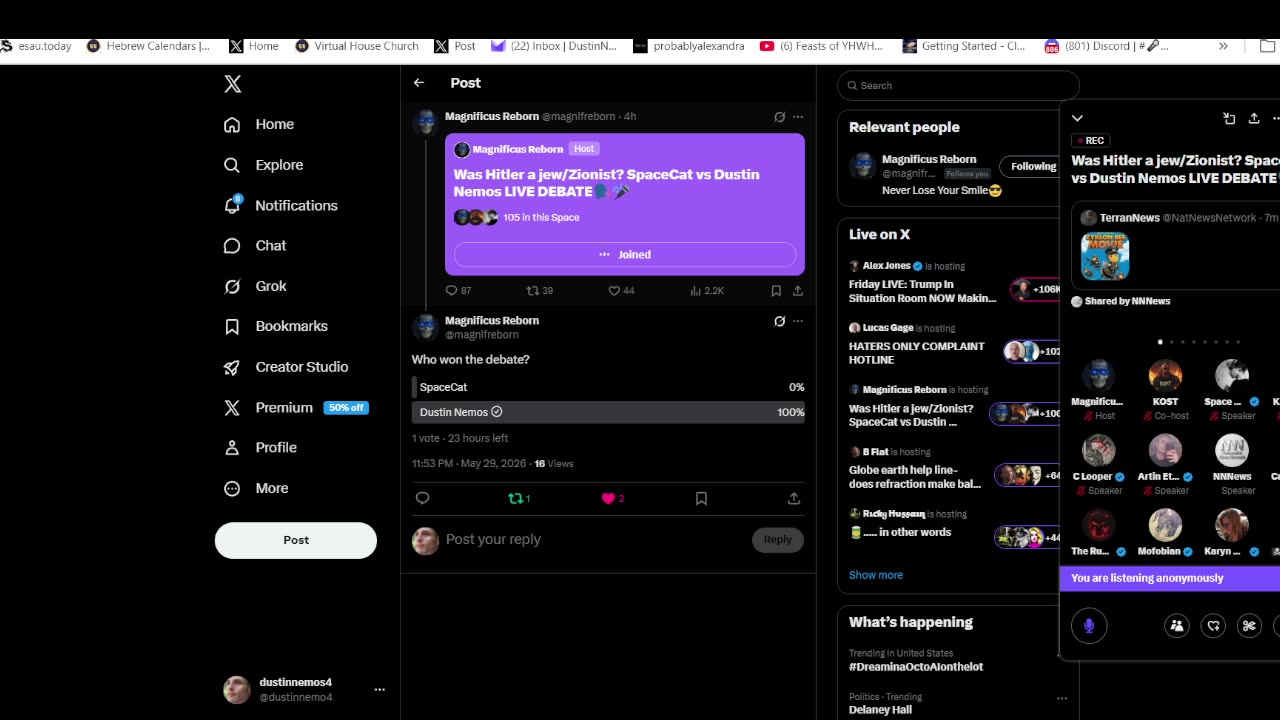Click NNNews speaker avatar

1232,451
